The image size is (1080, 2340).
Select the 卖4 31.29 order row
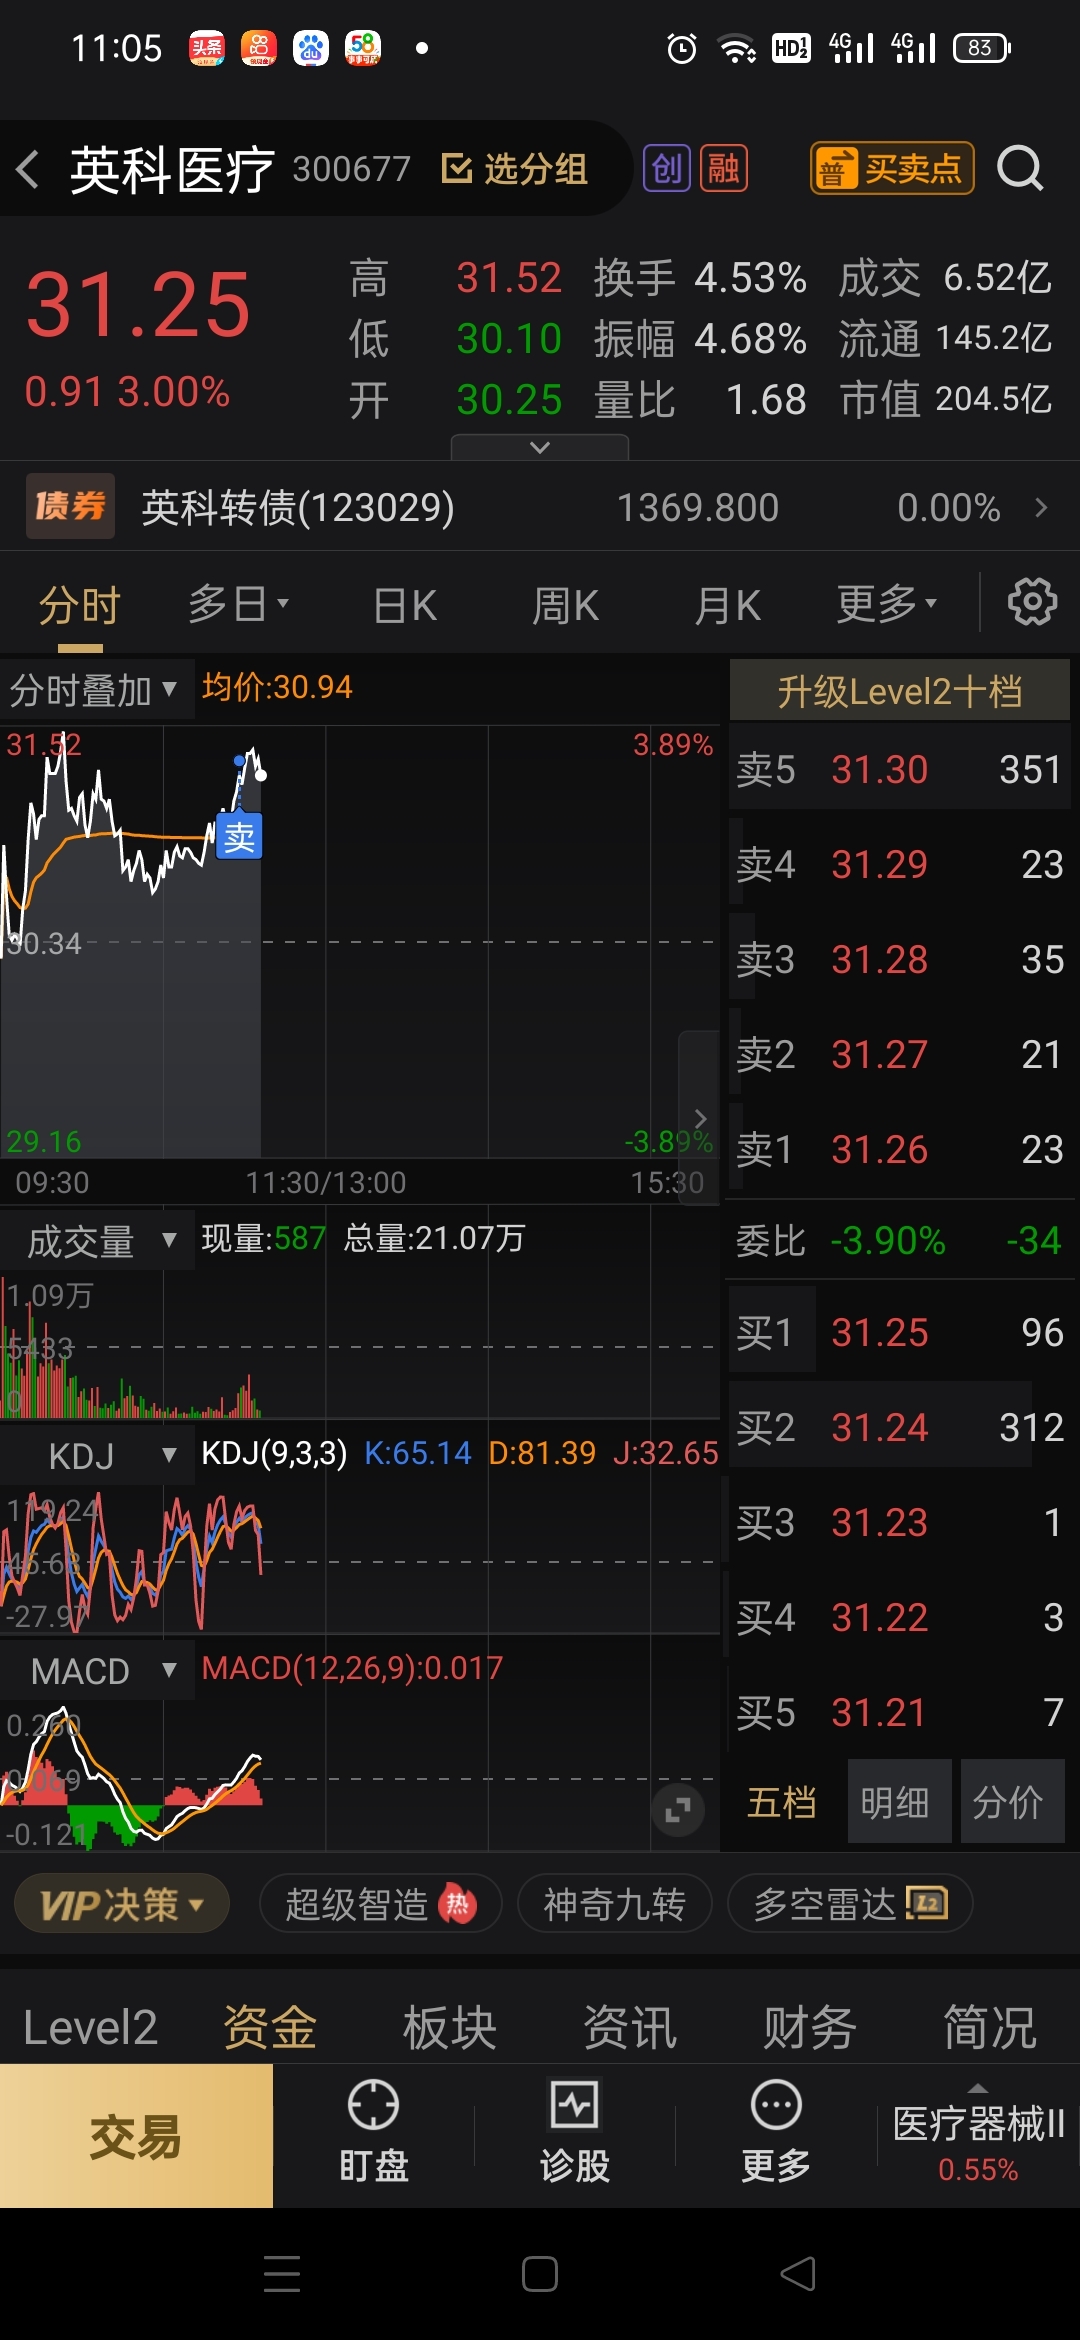pyautogui.click(x=899, y=864)
